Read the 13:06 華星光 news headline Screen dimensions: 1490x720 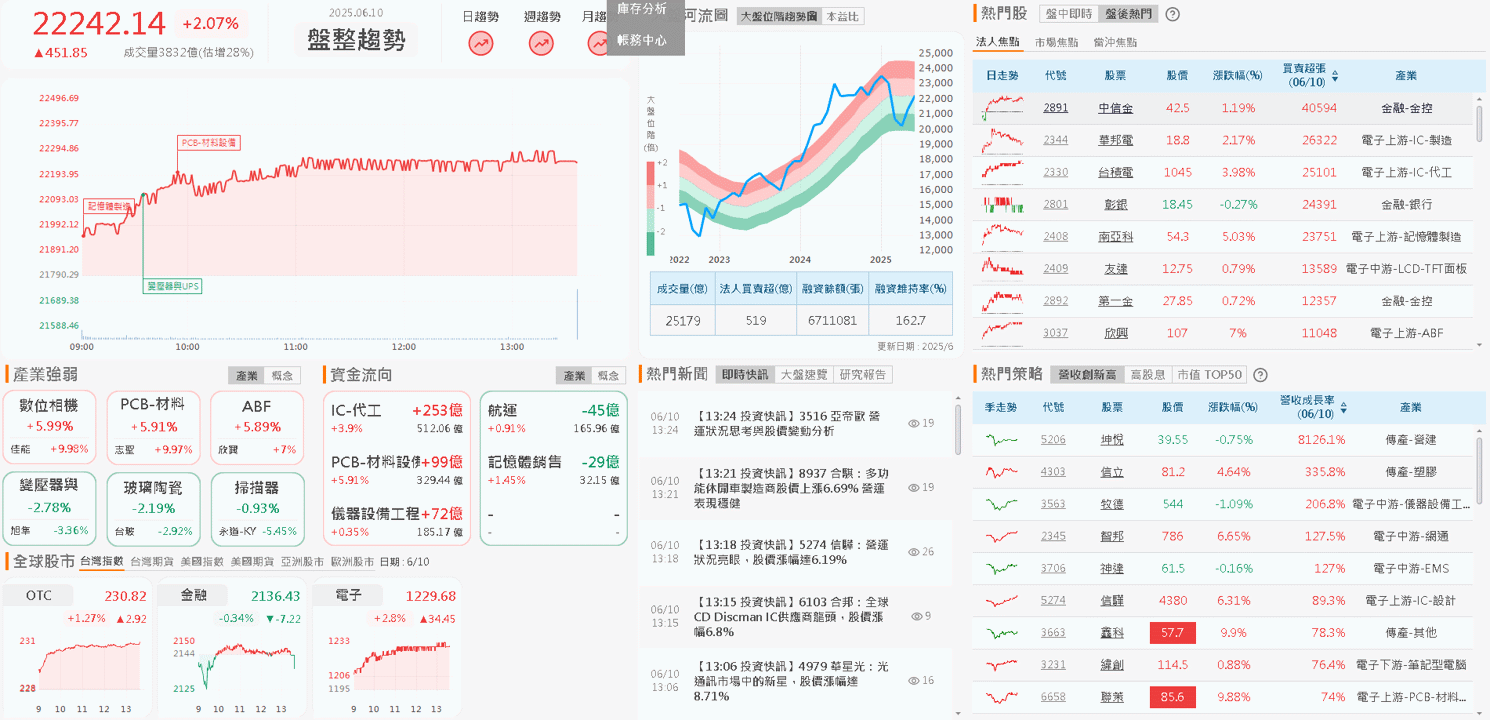point(790,680)
